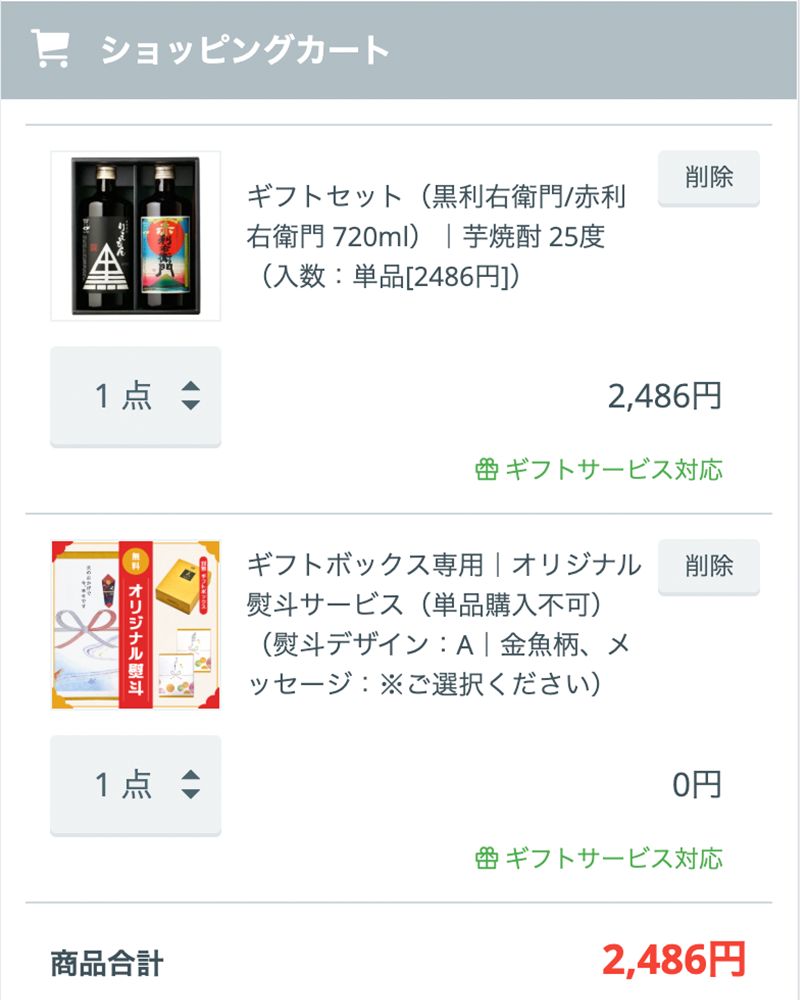Screen dimensions: 800x1000
Task: Click the red 商品合計 total amount
Action: pyautogui.click(x=674, y=960)
